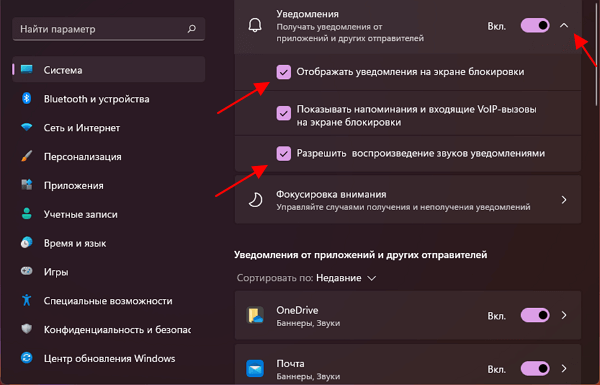Click the Почта mail app icon

coord(255,368)
